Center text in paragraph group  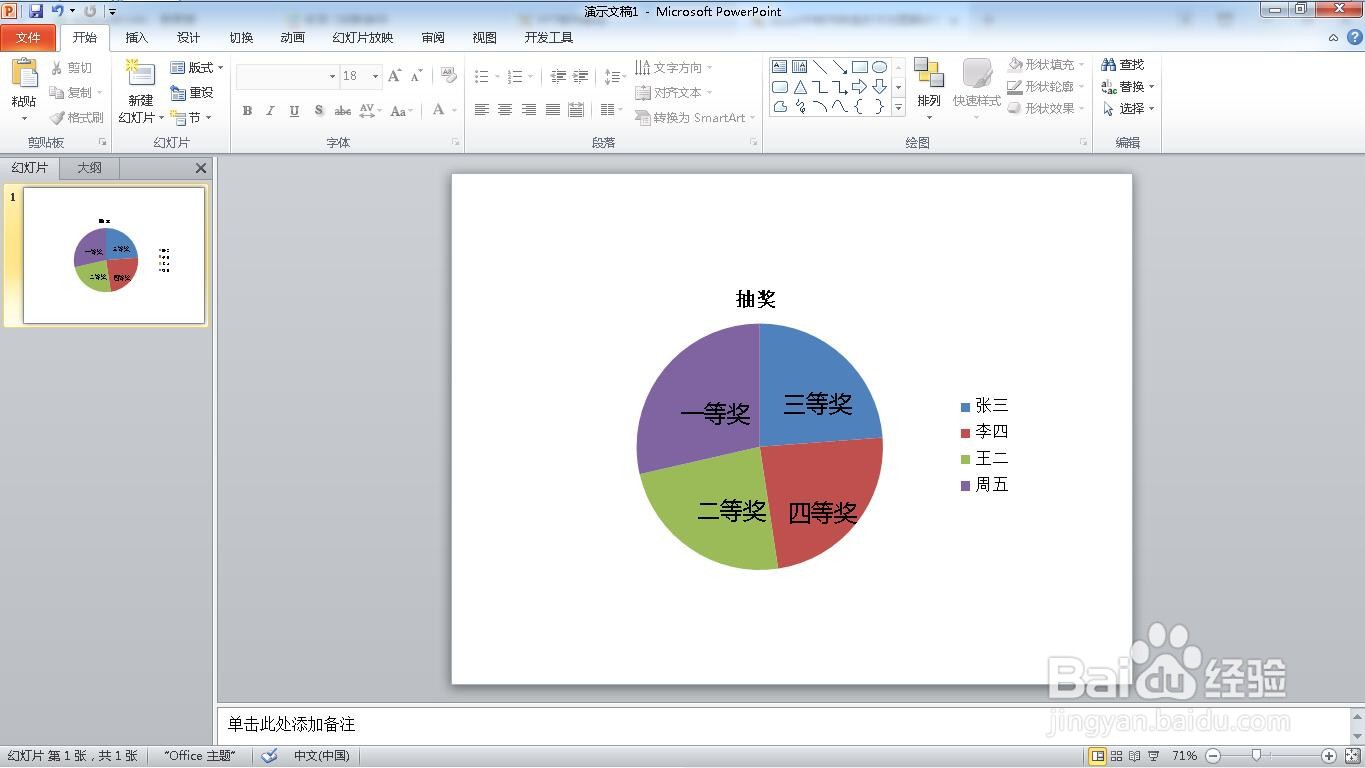505,110
